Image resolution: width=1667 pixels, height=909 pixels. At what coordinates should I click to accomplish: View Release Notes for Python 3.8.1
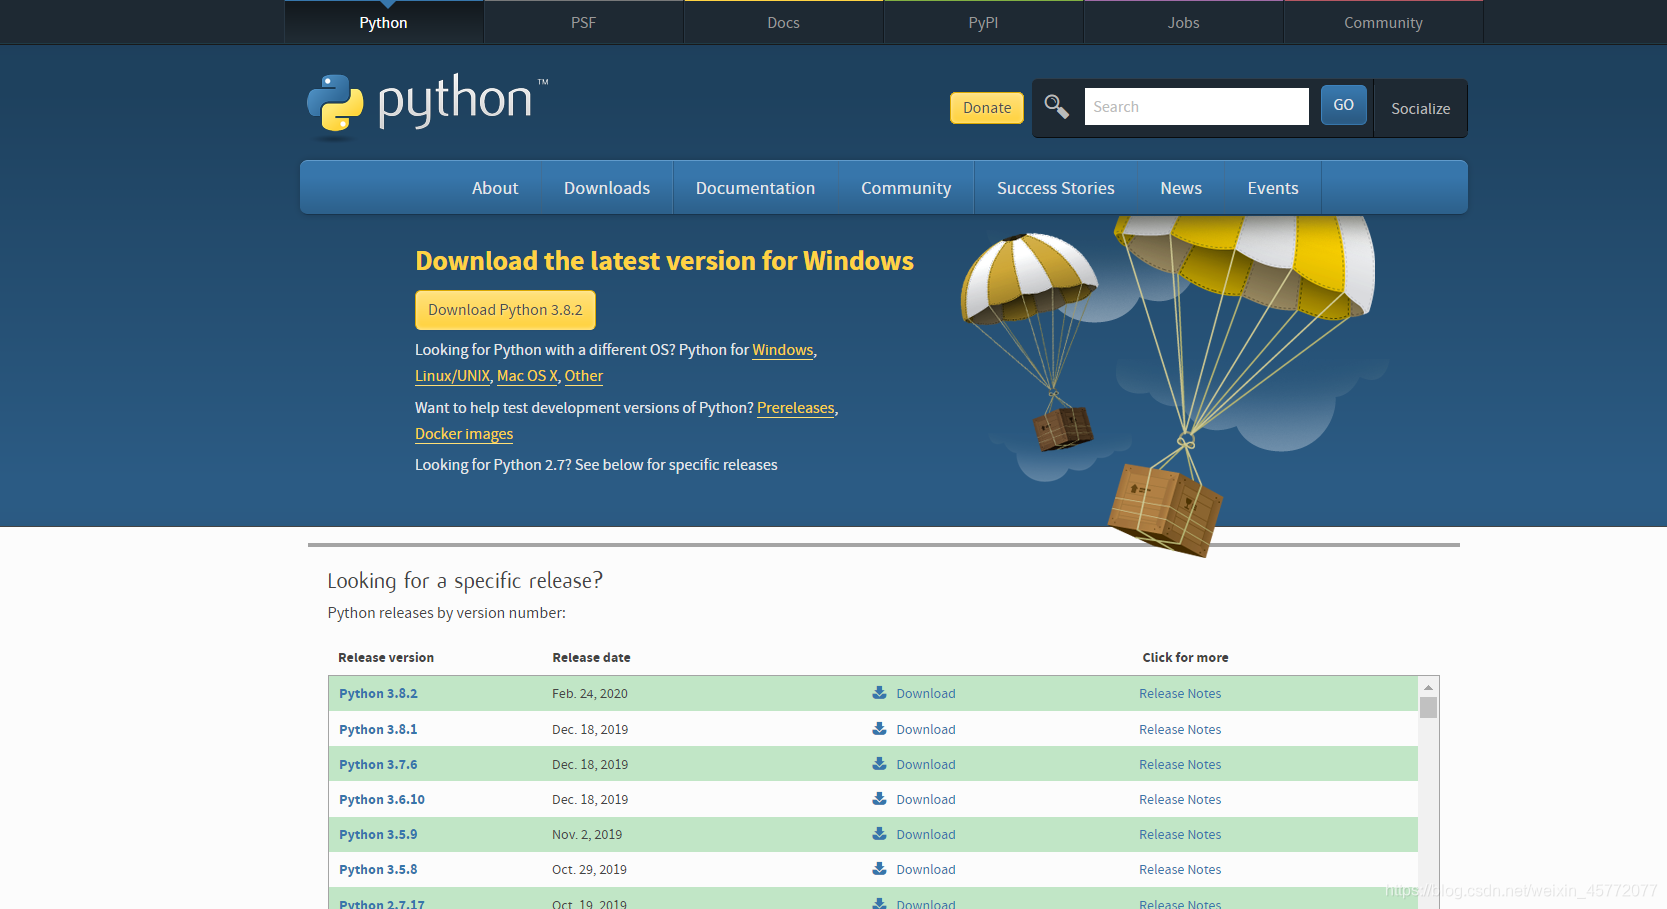click(1180, 729)
